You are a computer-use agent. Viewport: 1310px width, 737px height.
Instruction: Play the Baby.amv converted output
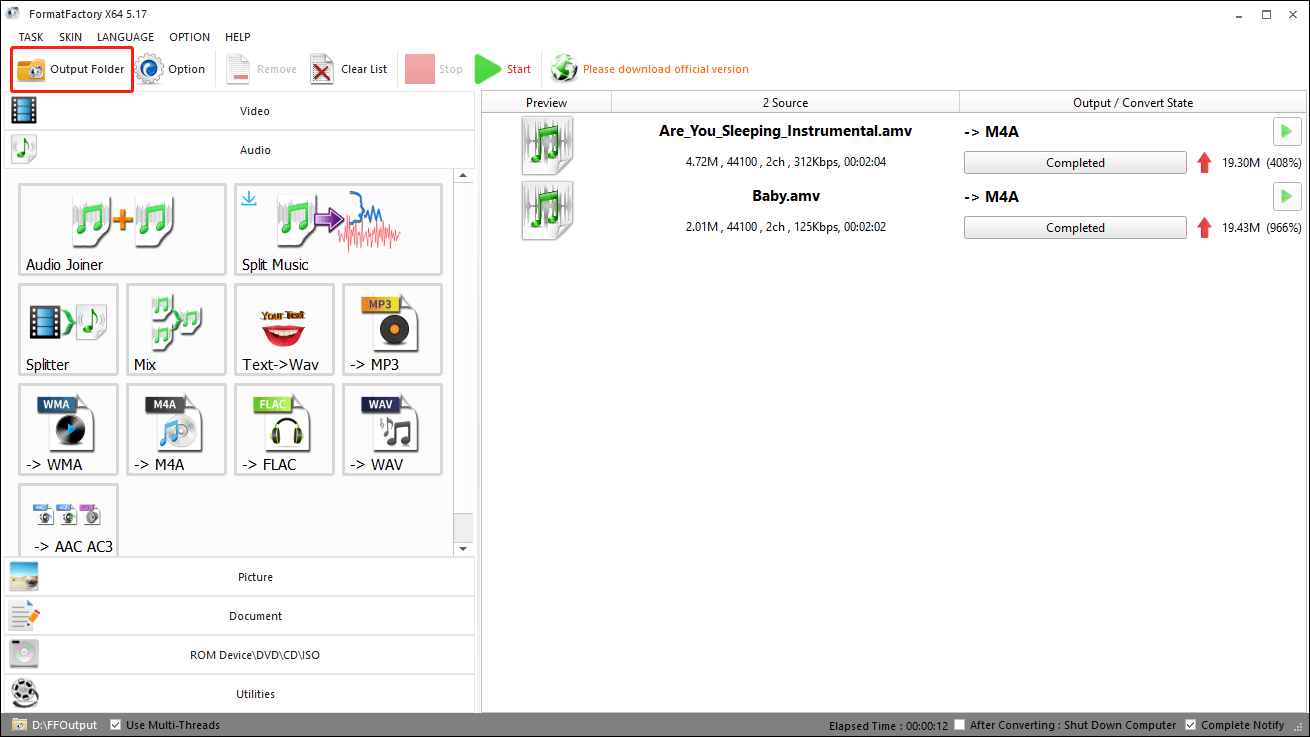[1287, 196]
